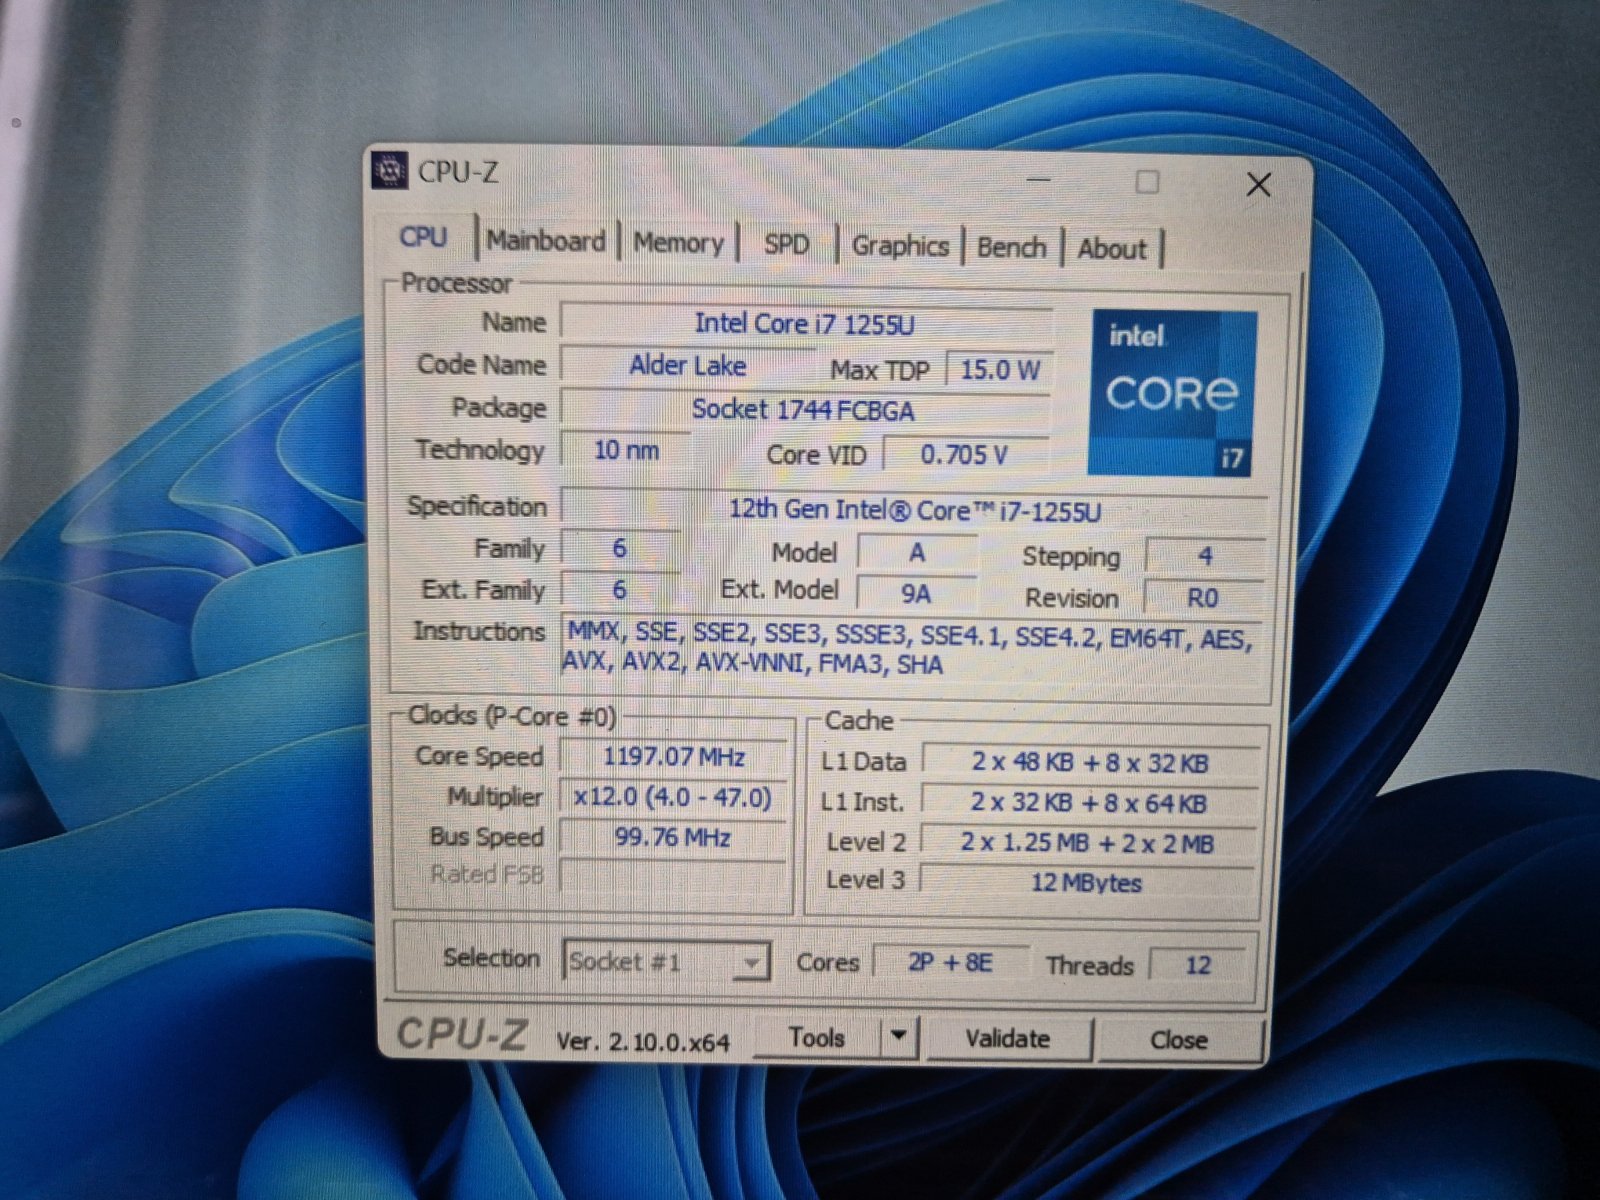Open the Bench tab
Viewport: 1600px width, 1200px height.
point(1011,247)
